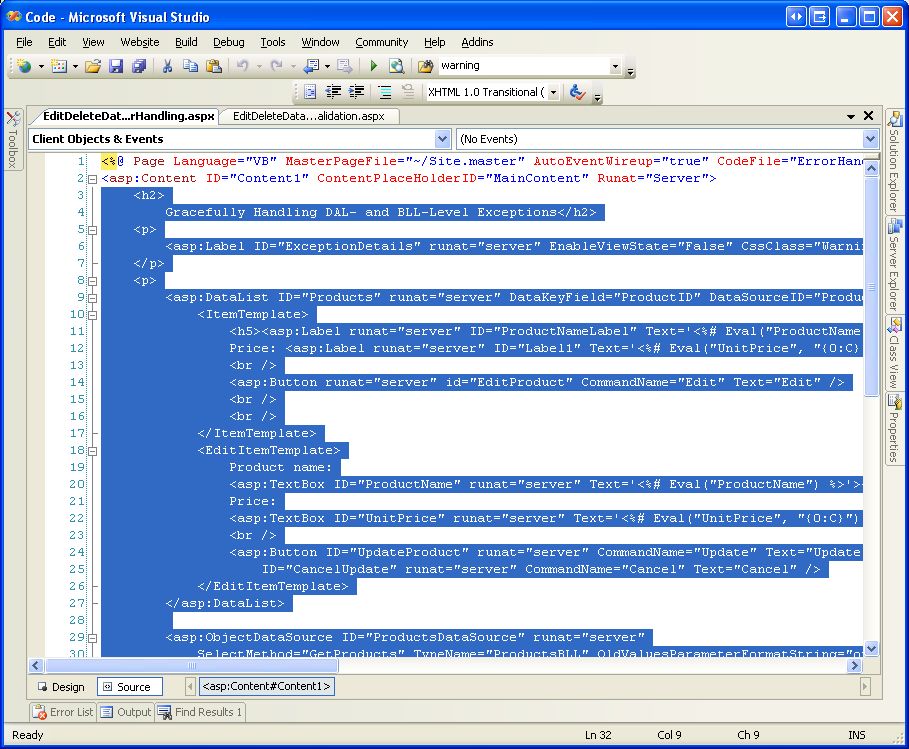Viewport: 909px width, 749px height.
Task: Click the Cut scissors icon
Action: click(168, 66)
